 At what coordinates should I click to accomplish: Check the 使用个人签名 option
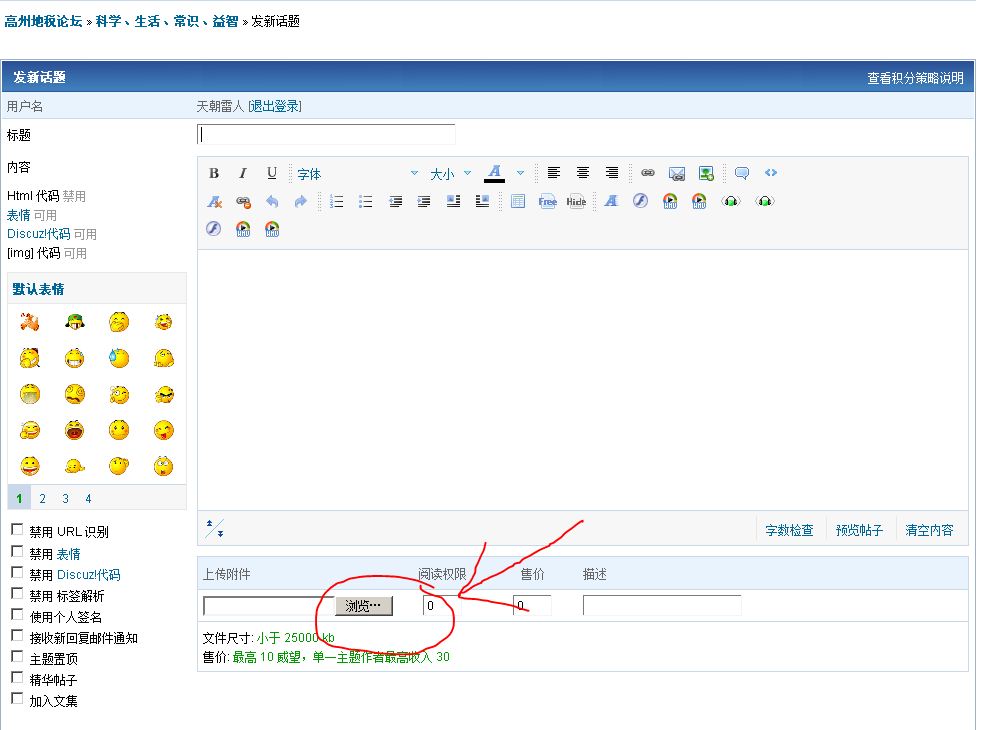tap(17, 615)
